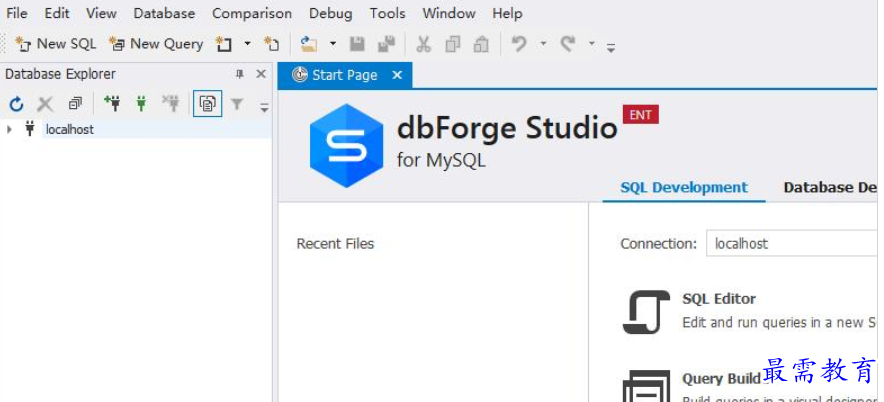884x402 pixels.
Task: Open the Tools menu
Action: pyautogui.click(x=387, y=14)
